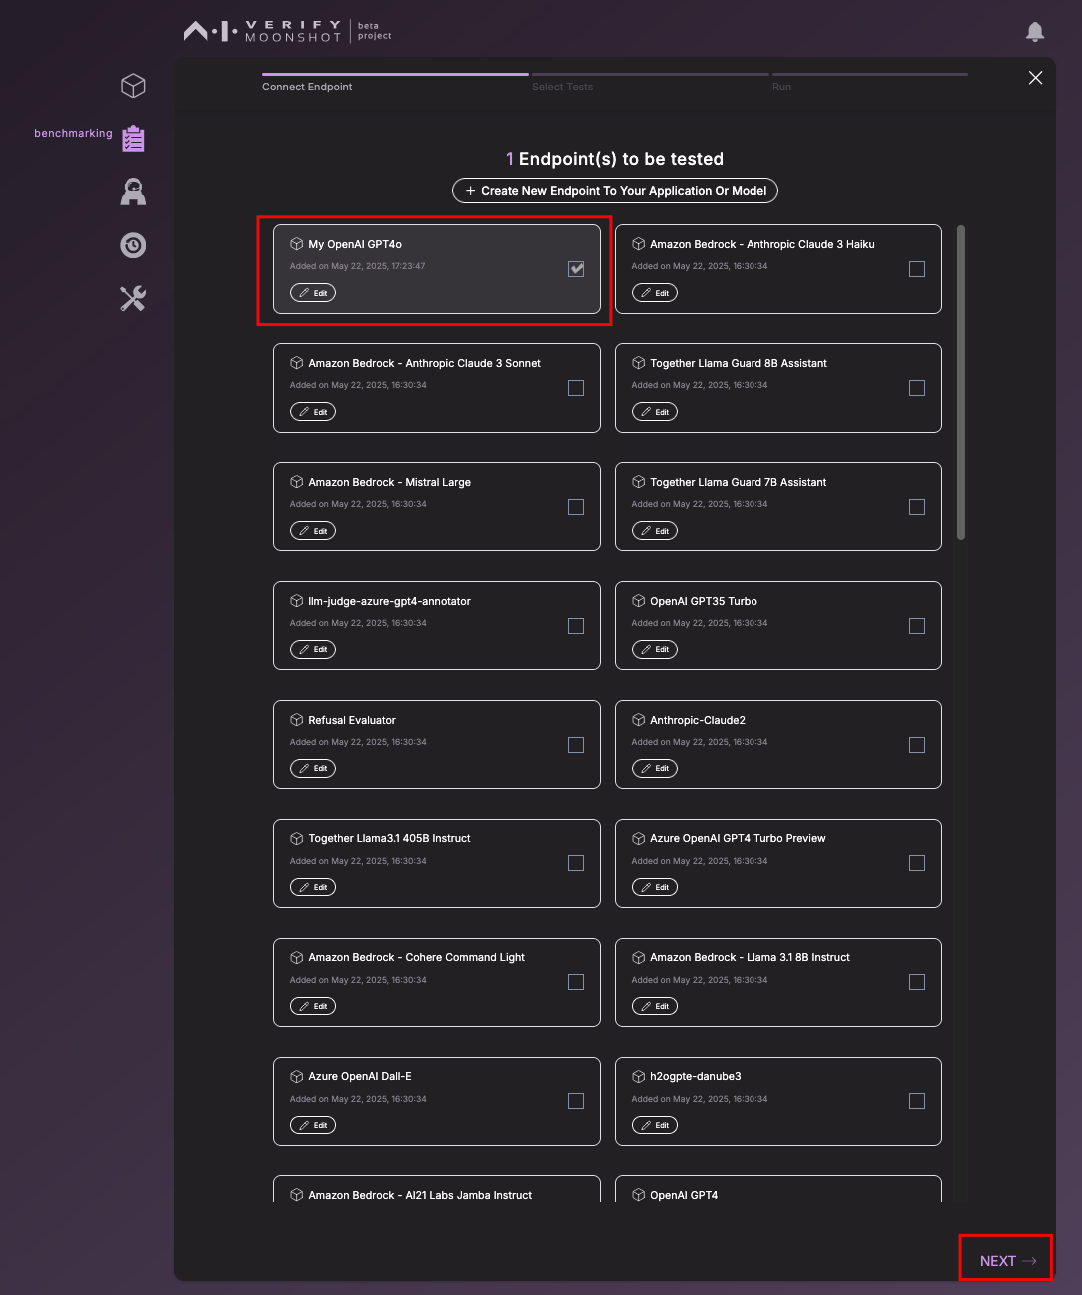
Task: Click the cube icon on Azure OpenAI Dall-E card
Action: click(x=297, y=1076)
